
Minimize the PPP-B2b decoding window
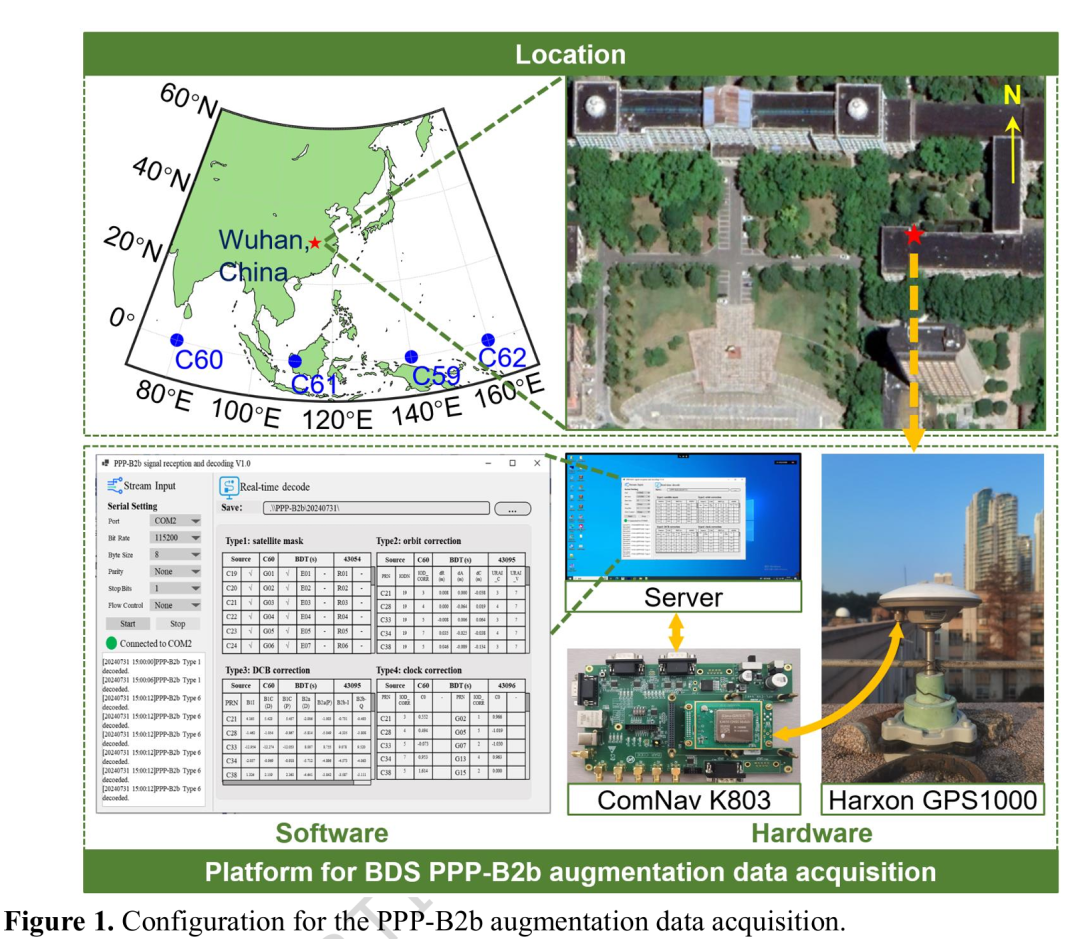click(488, 463)
